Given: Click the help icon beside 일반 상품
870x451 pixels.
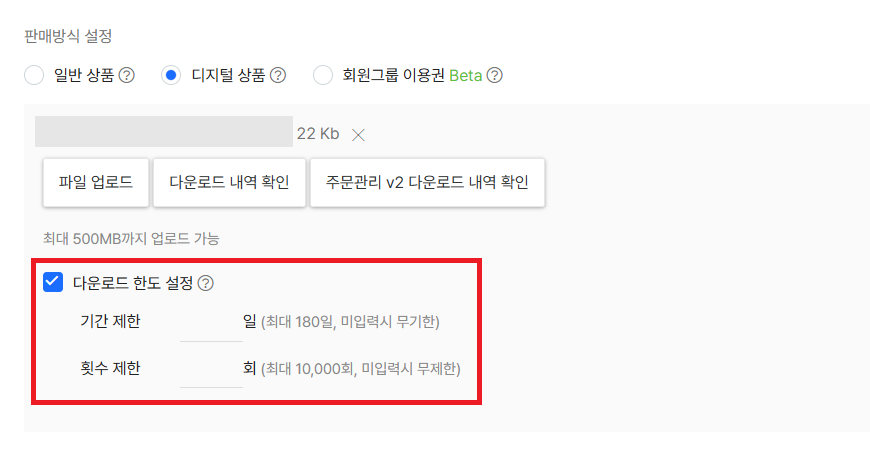Looking at the screenshot, I should click(x=127, y=75).
